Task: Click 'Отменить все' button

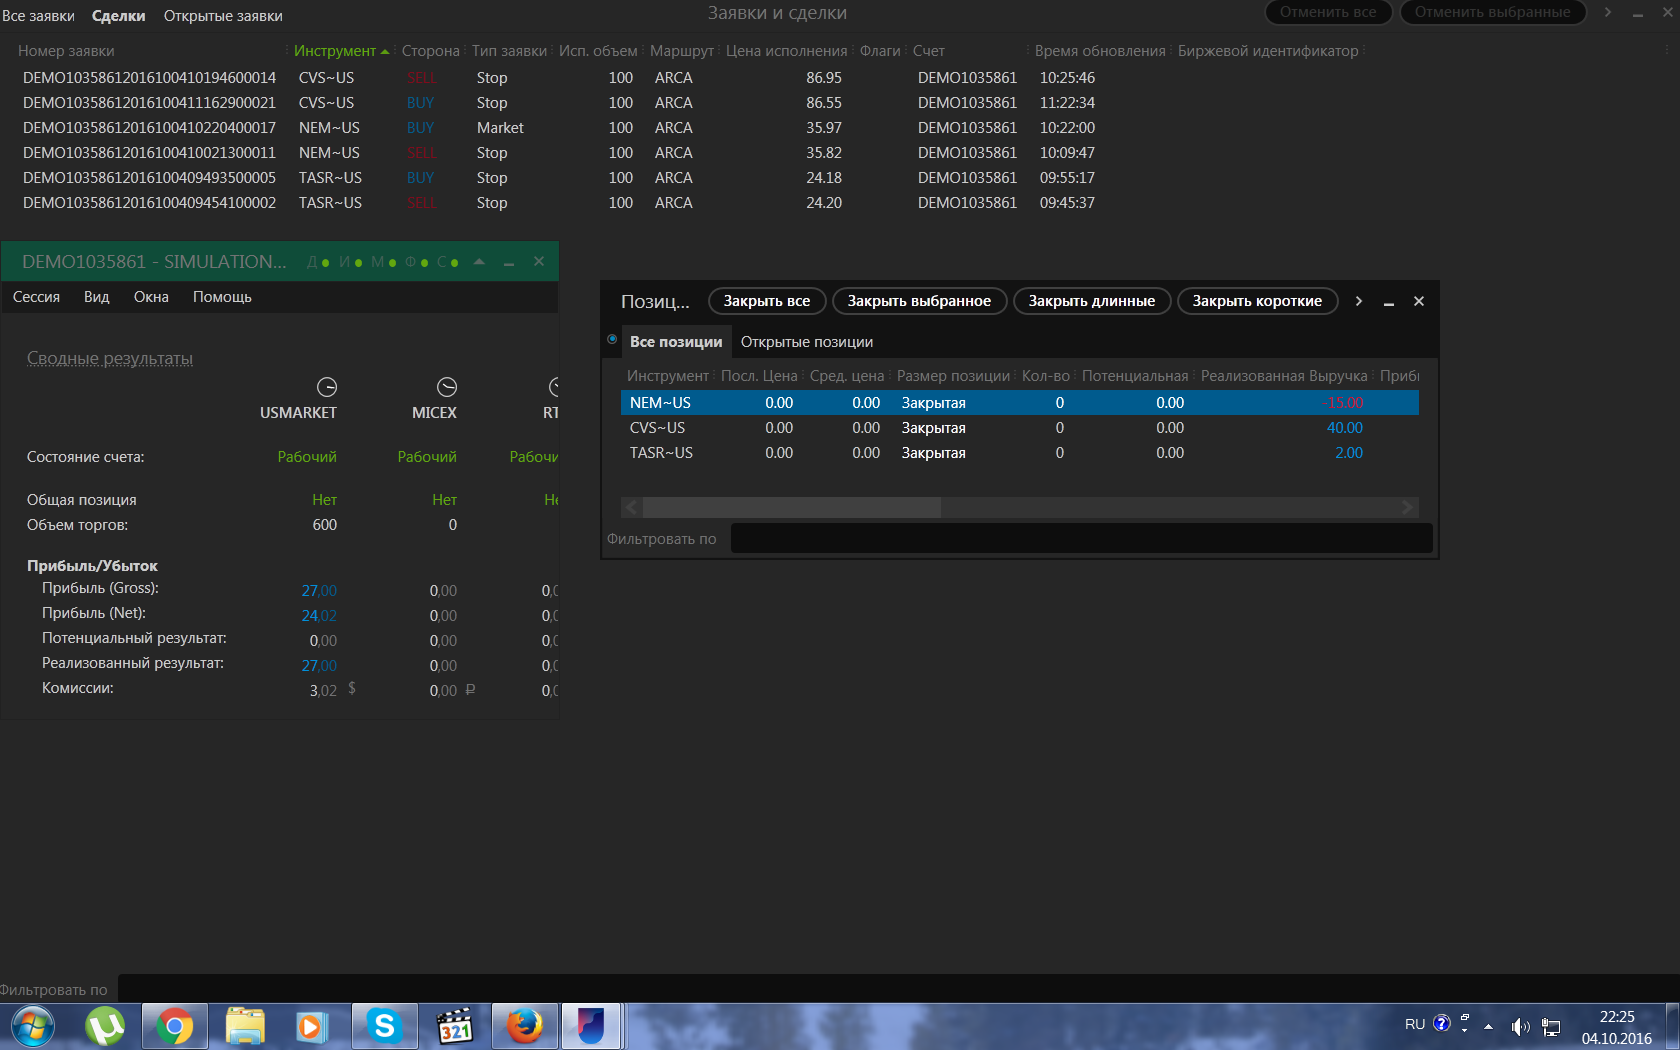Action: [1328, 12]
